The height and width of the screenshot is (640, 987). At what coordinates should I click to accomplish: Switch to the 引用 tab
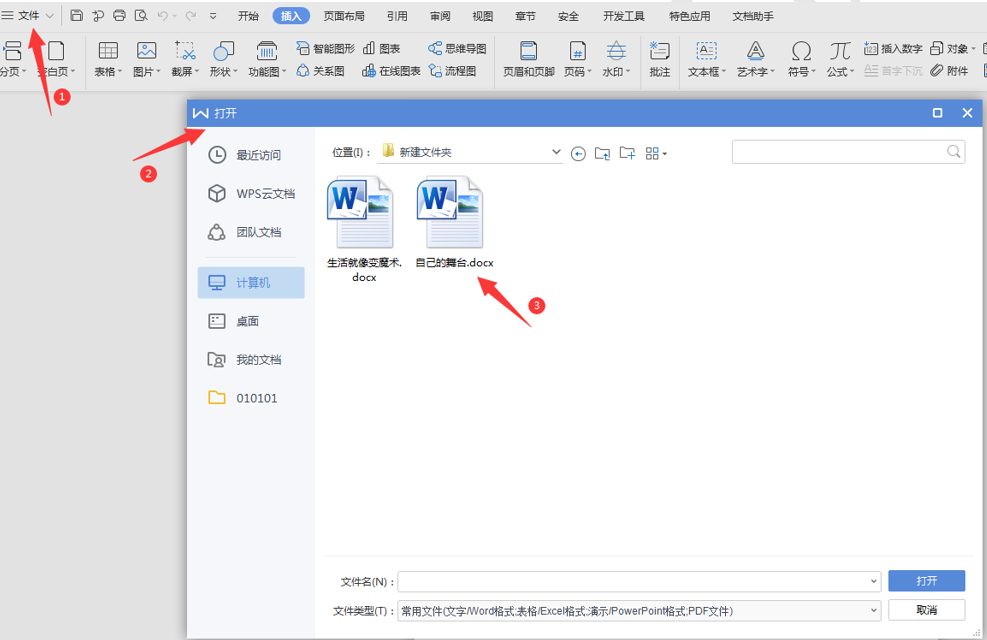tap(397, 16)
